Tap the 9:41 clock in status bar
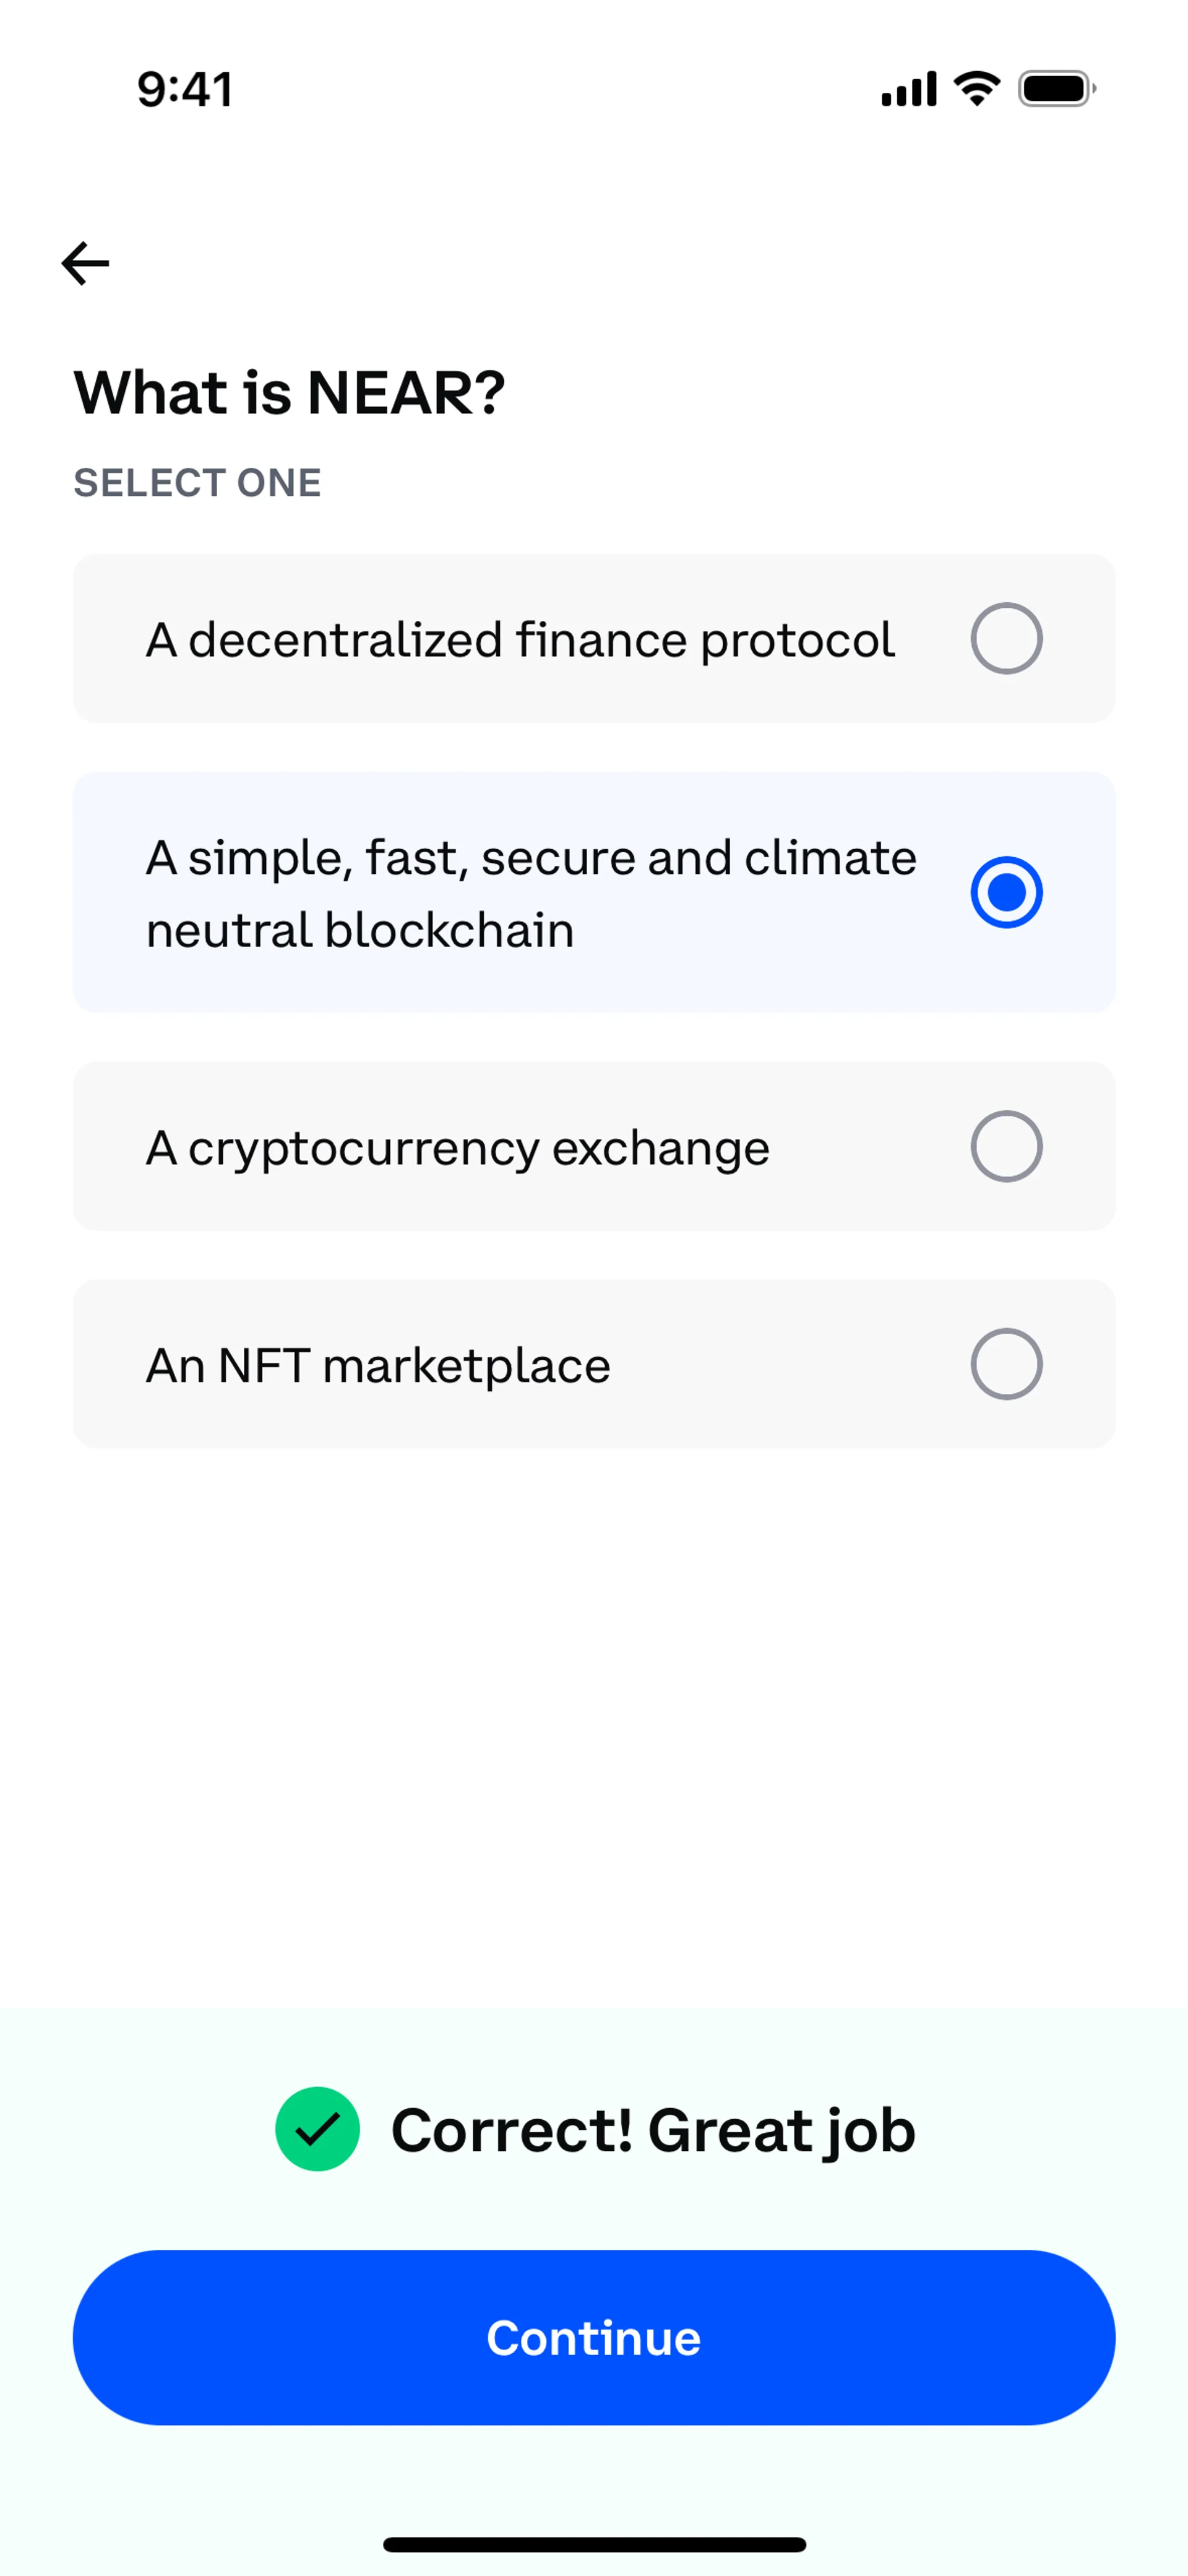The width and height of the screenshot is (1188, 2576). [x=185, y=89]
